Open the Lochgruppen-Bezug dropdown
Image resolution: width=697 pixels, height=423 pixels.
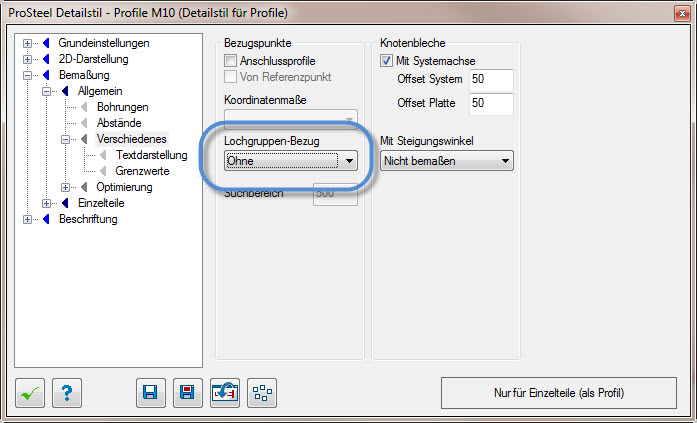[291, 161]
